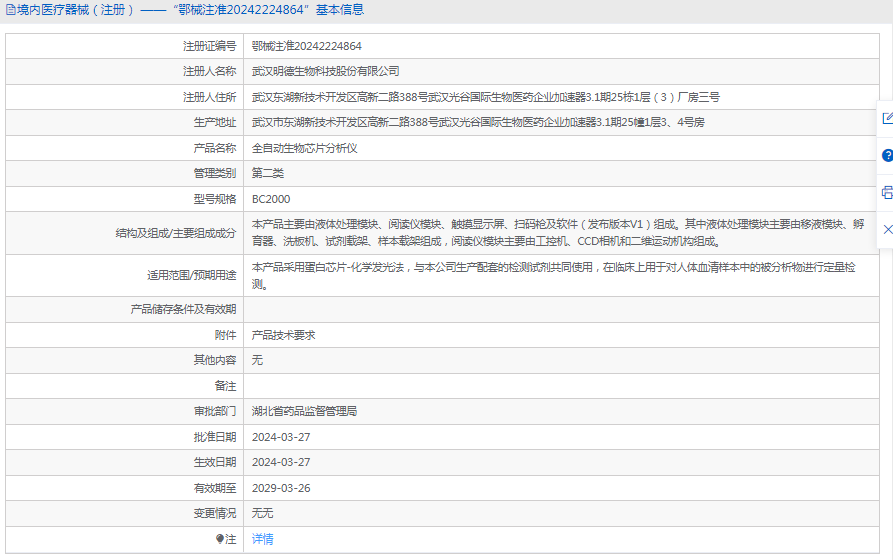Viewport: 893px width, 560px height.
Task: Click 其他内容 value 无
Action: coord(257,360)
